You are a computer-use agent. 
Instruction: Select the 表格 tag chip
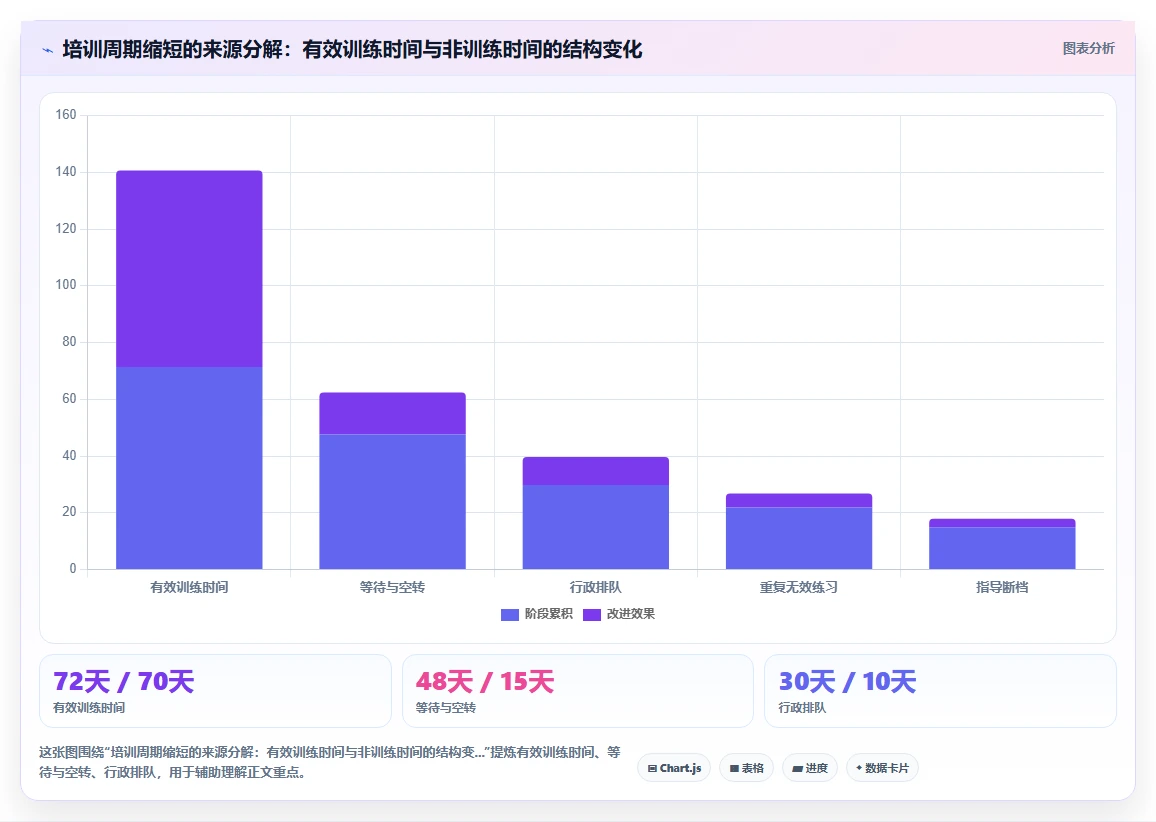pos(746,768)
